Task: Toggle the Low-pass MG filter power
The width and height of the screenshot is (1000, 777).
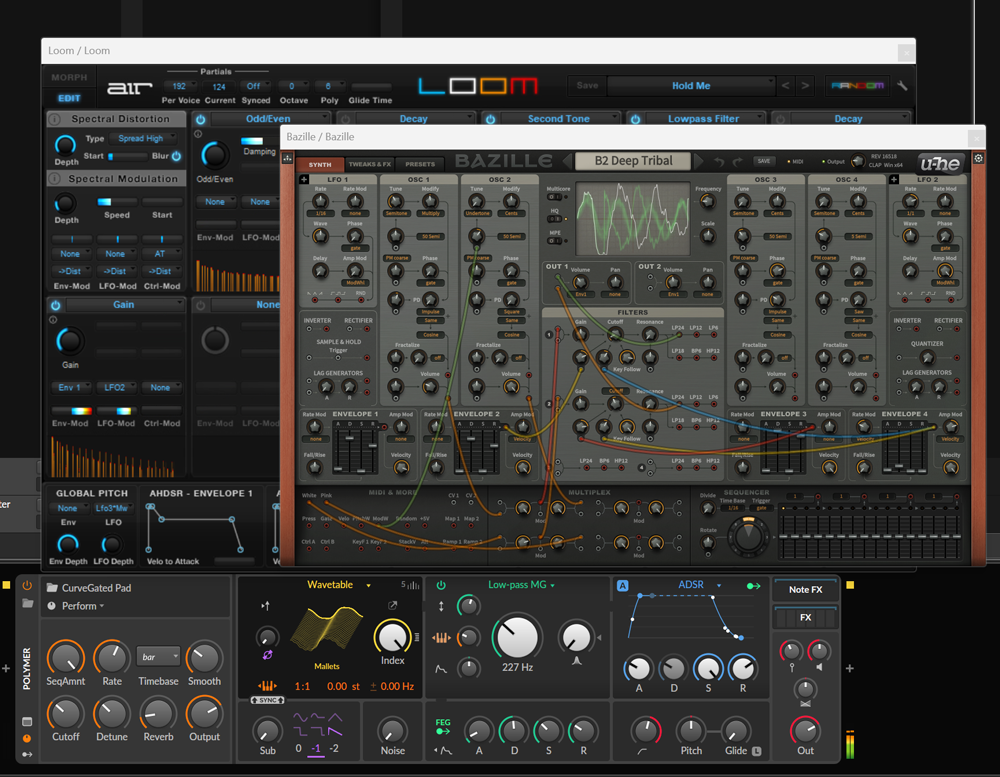Action: [x=441, y=585]
